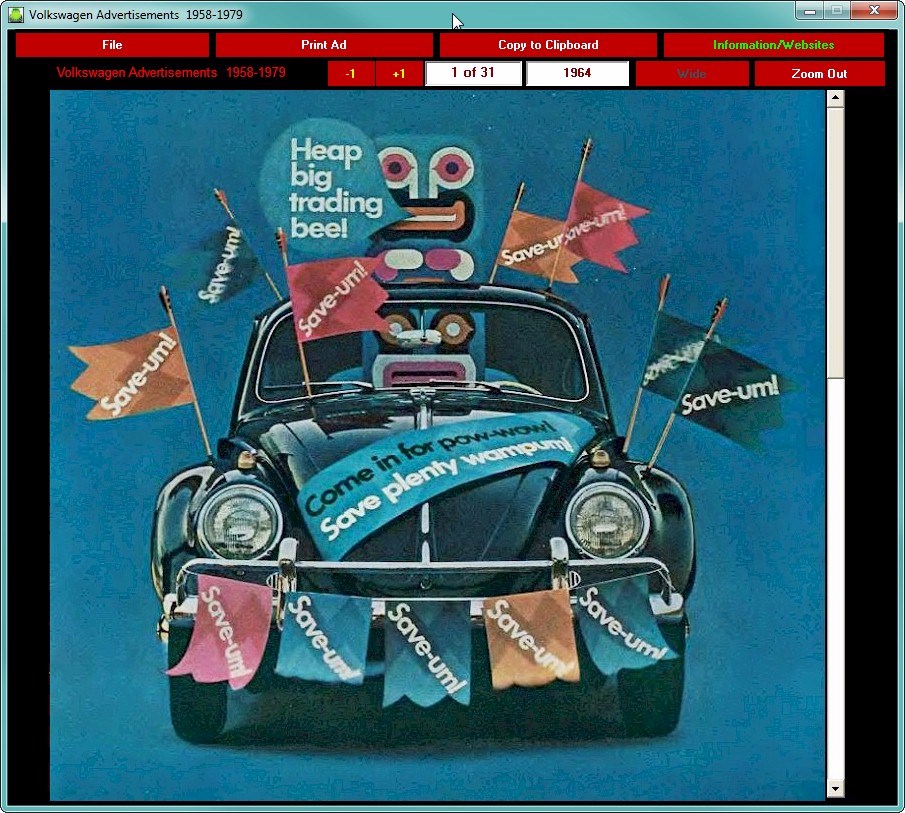
Task: Go to previous ad with -1
Action: pyautogui.click(x=351, y=74)
